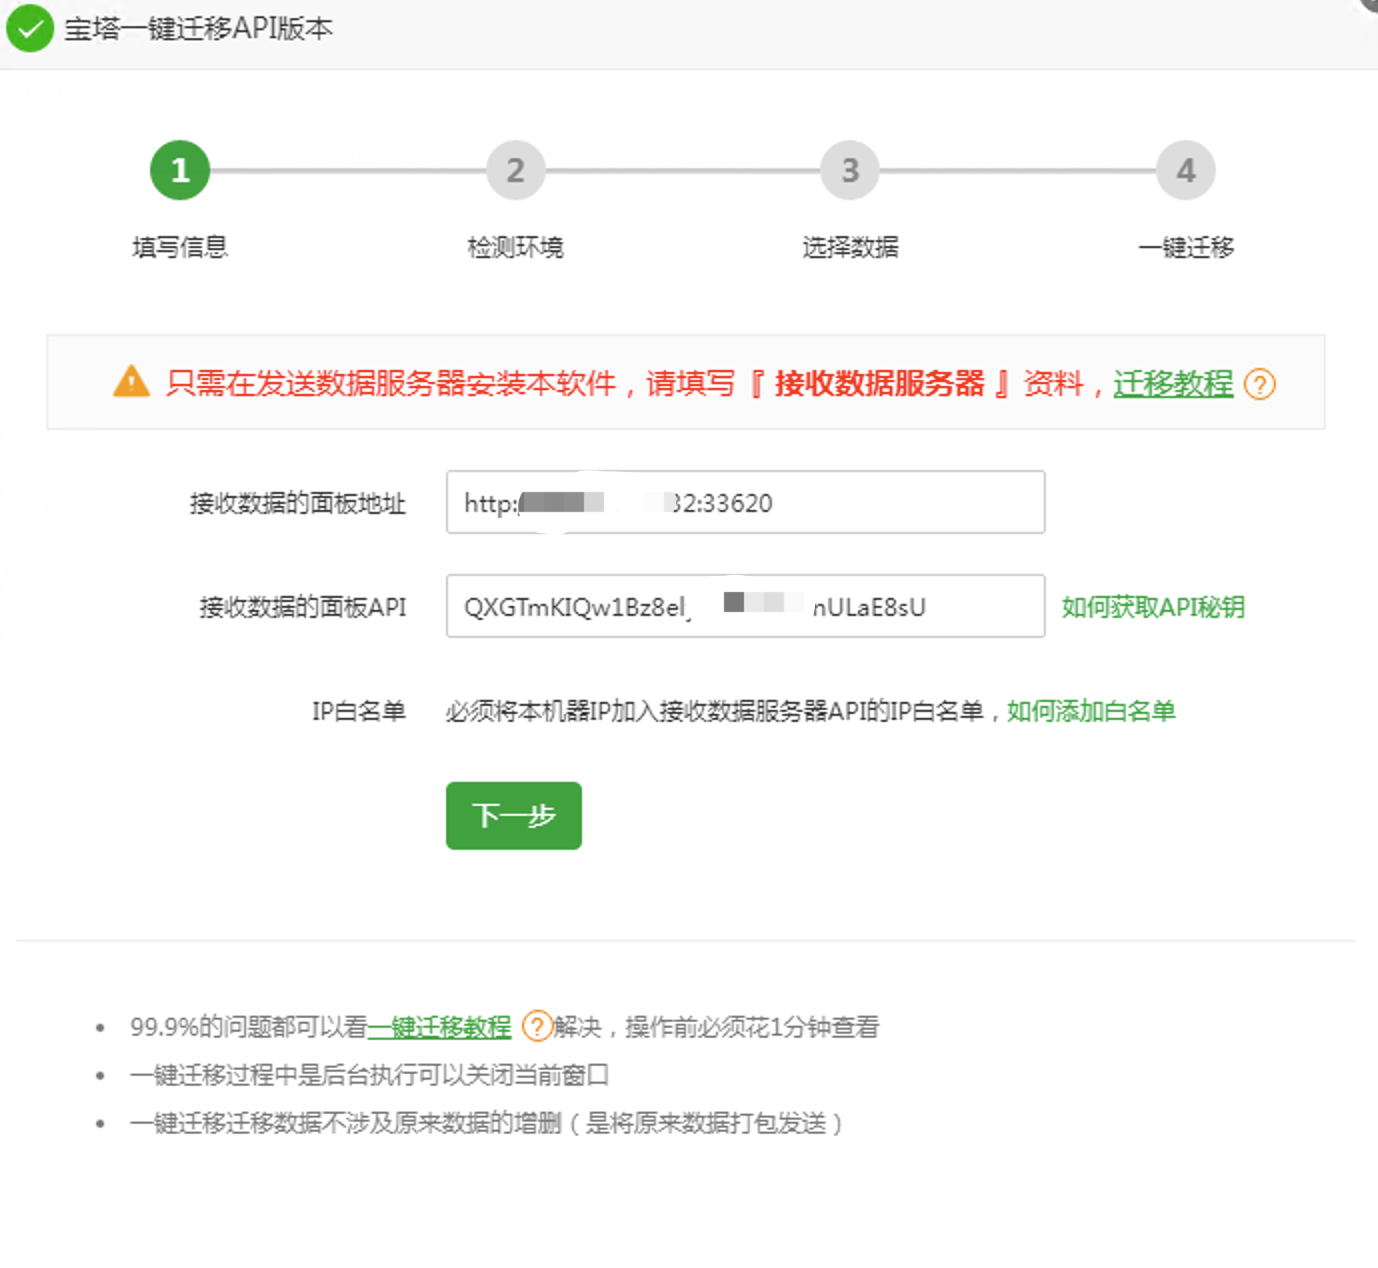
Task: Select step 1 circle 填写信息
Action: point(180,171)
